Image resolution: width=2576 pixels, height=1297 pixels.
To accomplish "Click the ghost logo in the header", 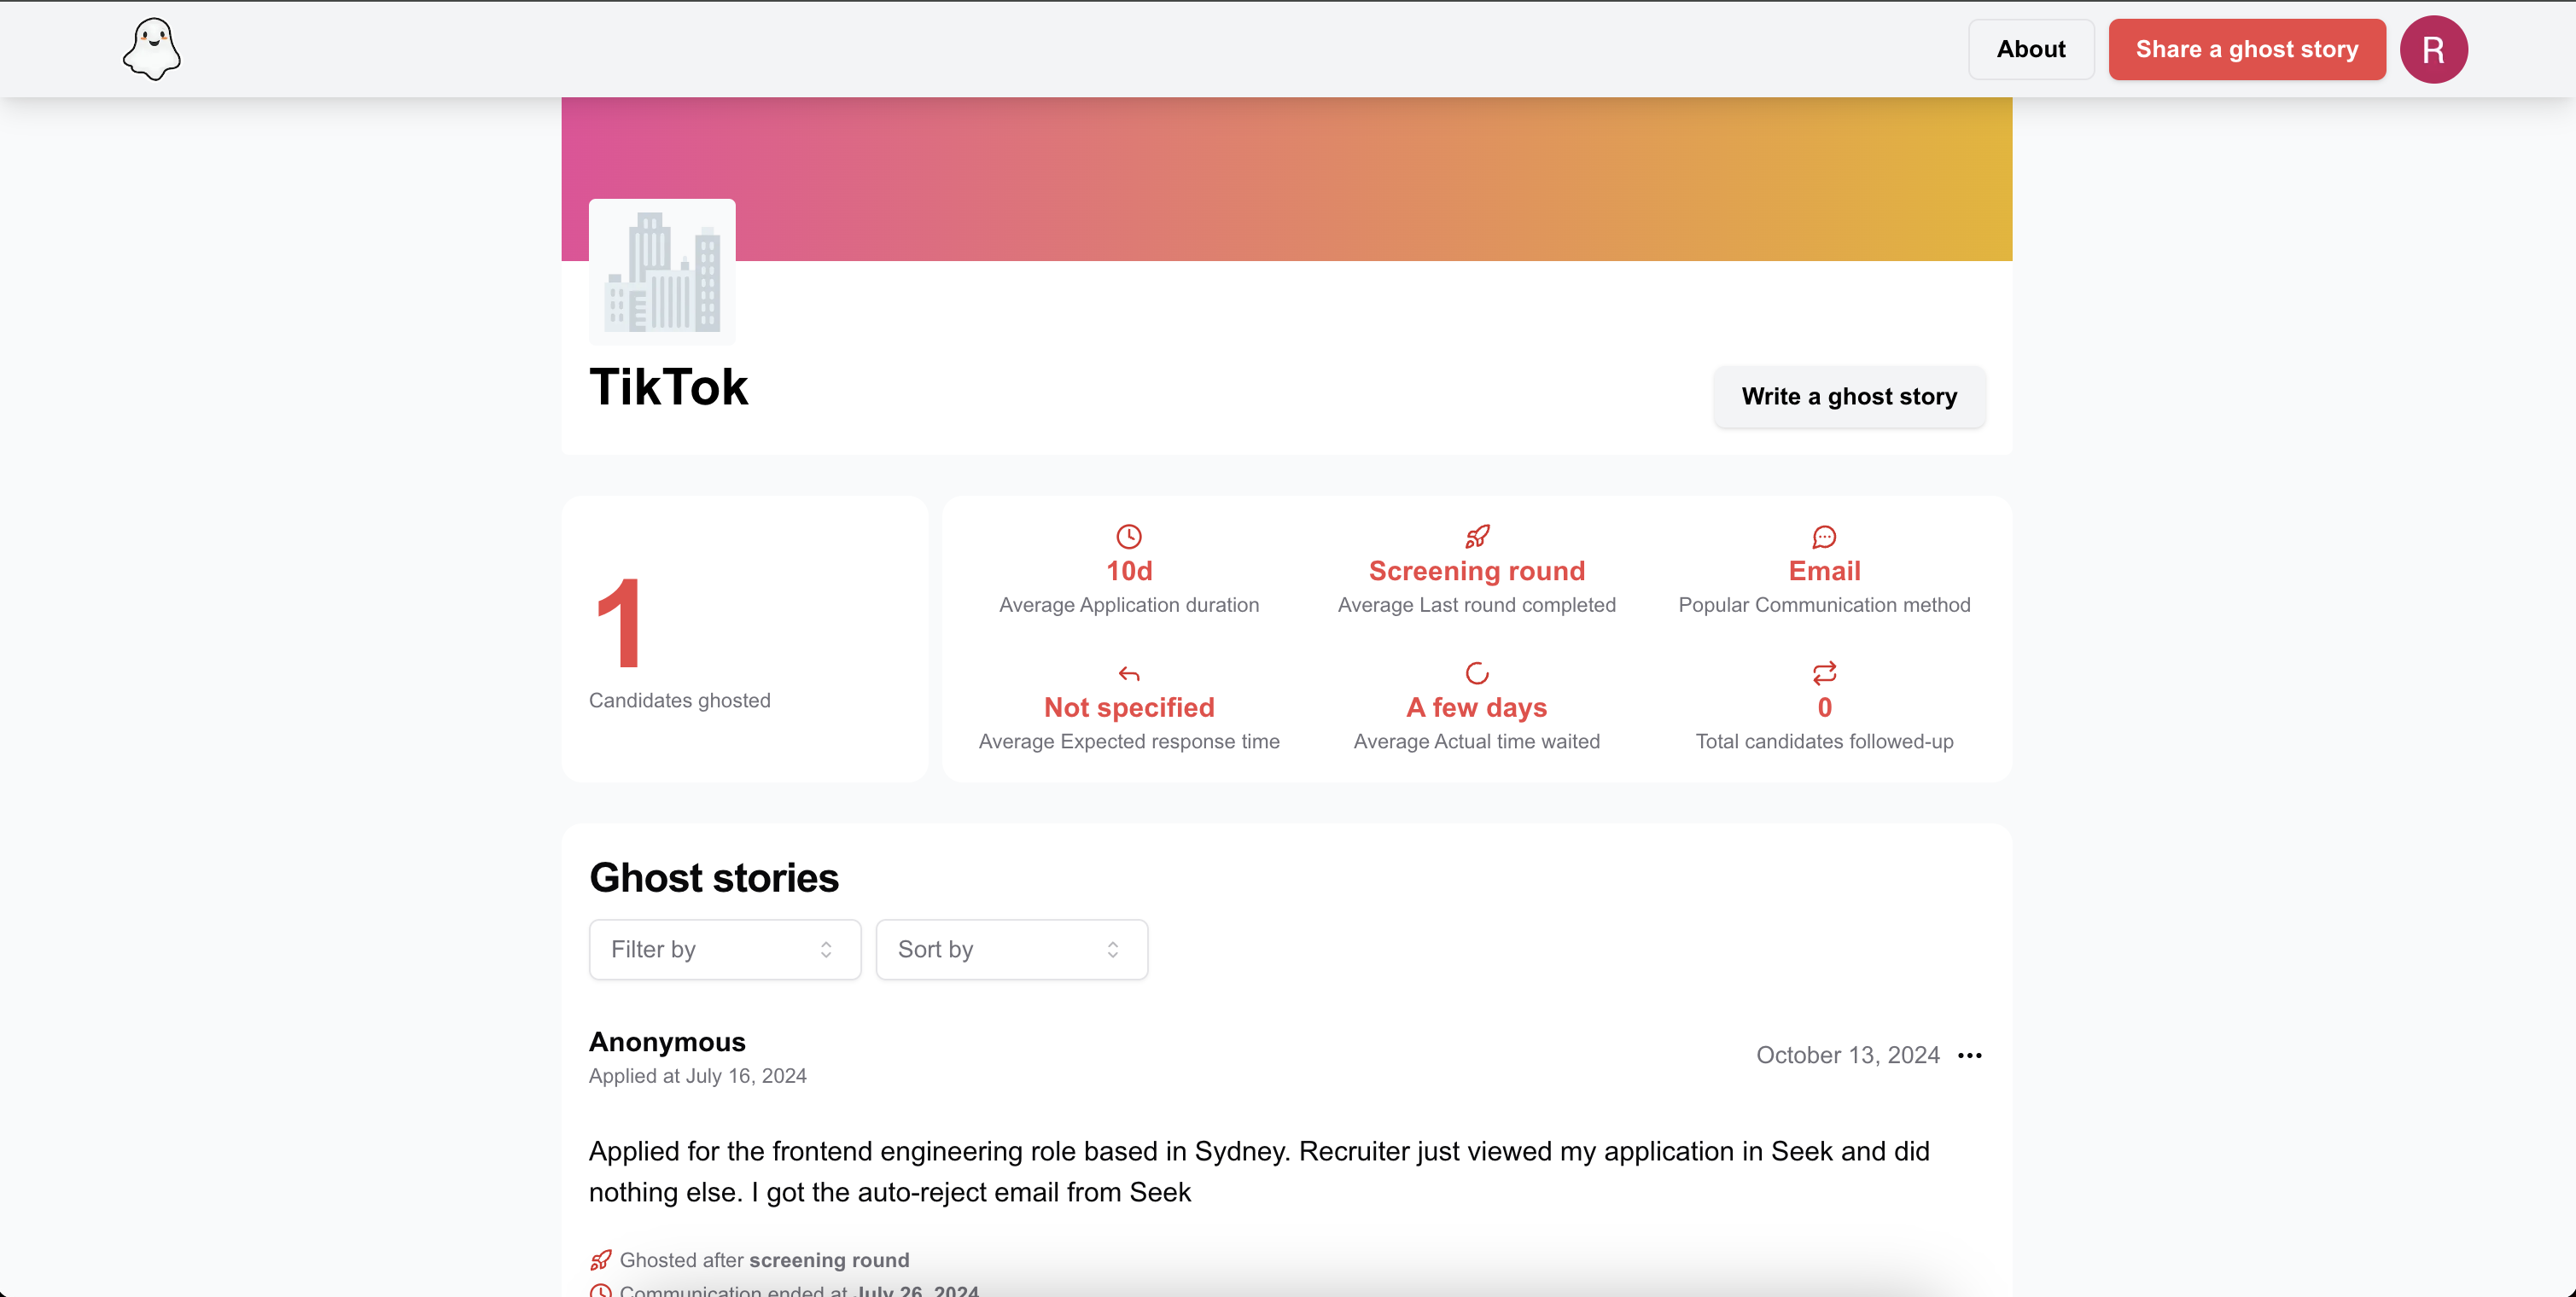I will click(x=152, y=49).
